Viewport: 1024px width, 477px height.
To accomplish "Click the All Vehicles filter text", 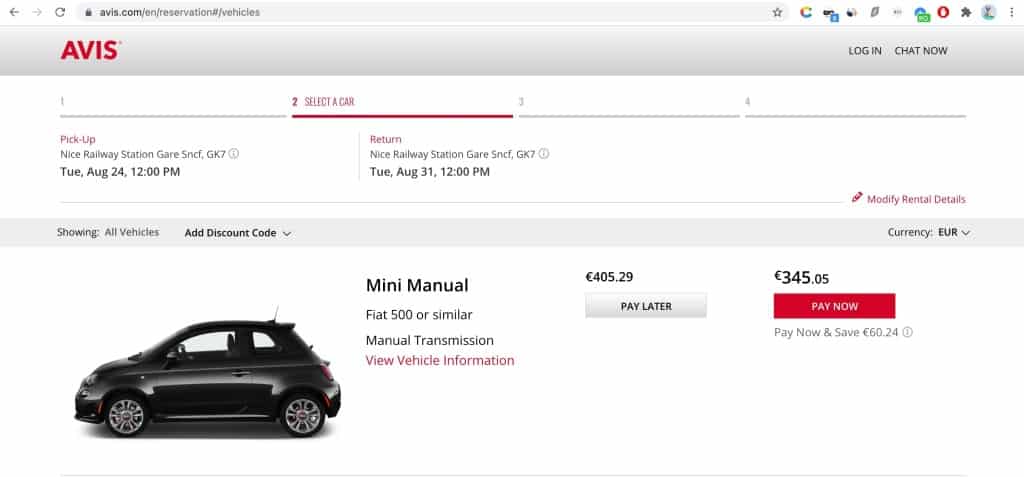I will (132, 232).
